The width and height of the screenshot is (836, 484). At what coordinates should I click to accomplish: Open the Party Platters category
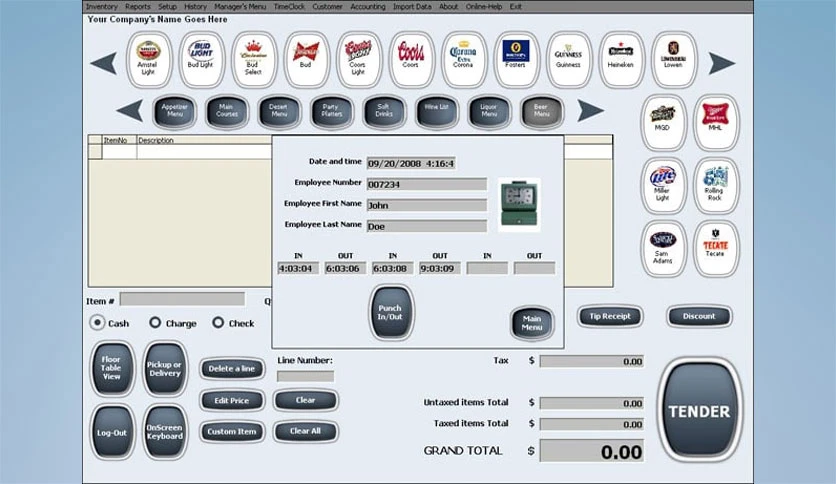332,111
